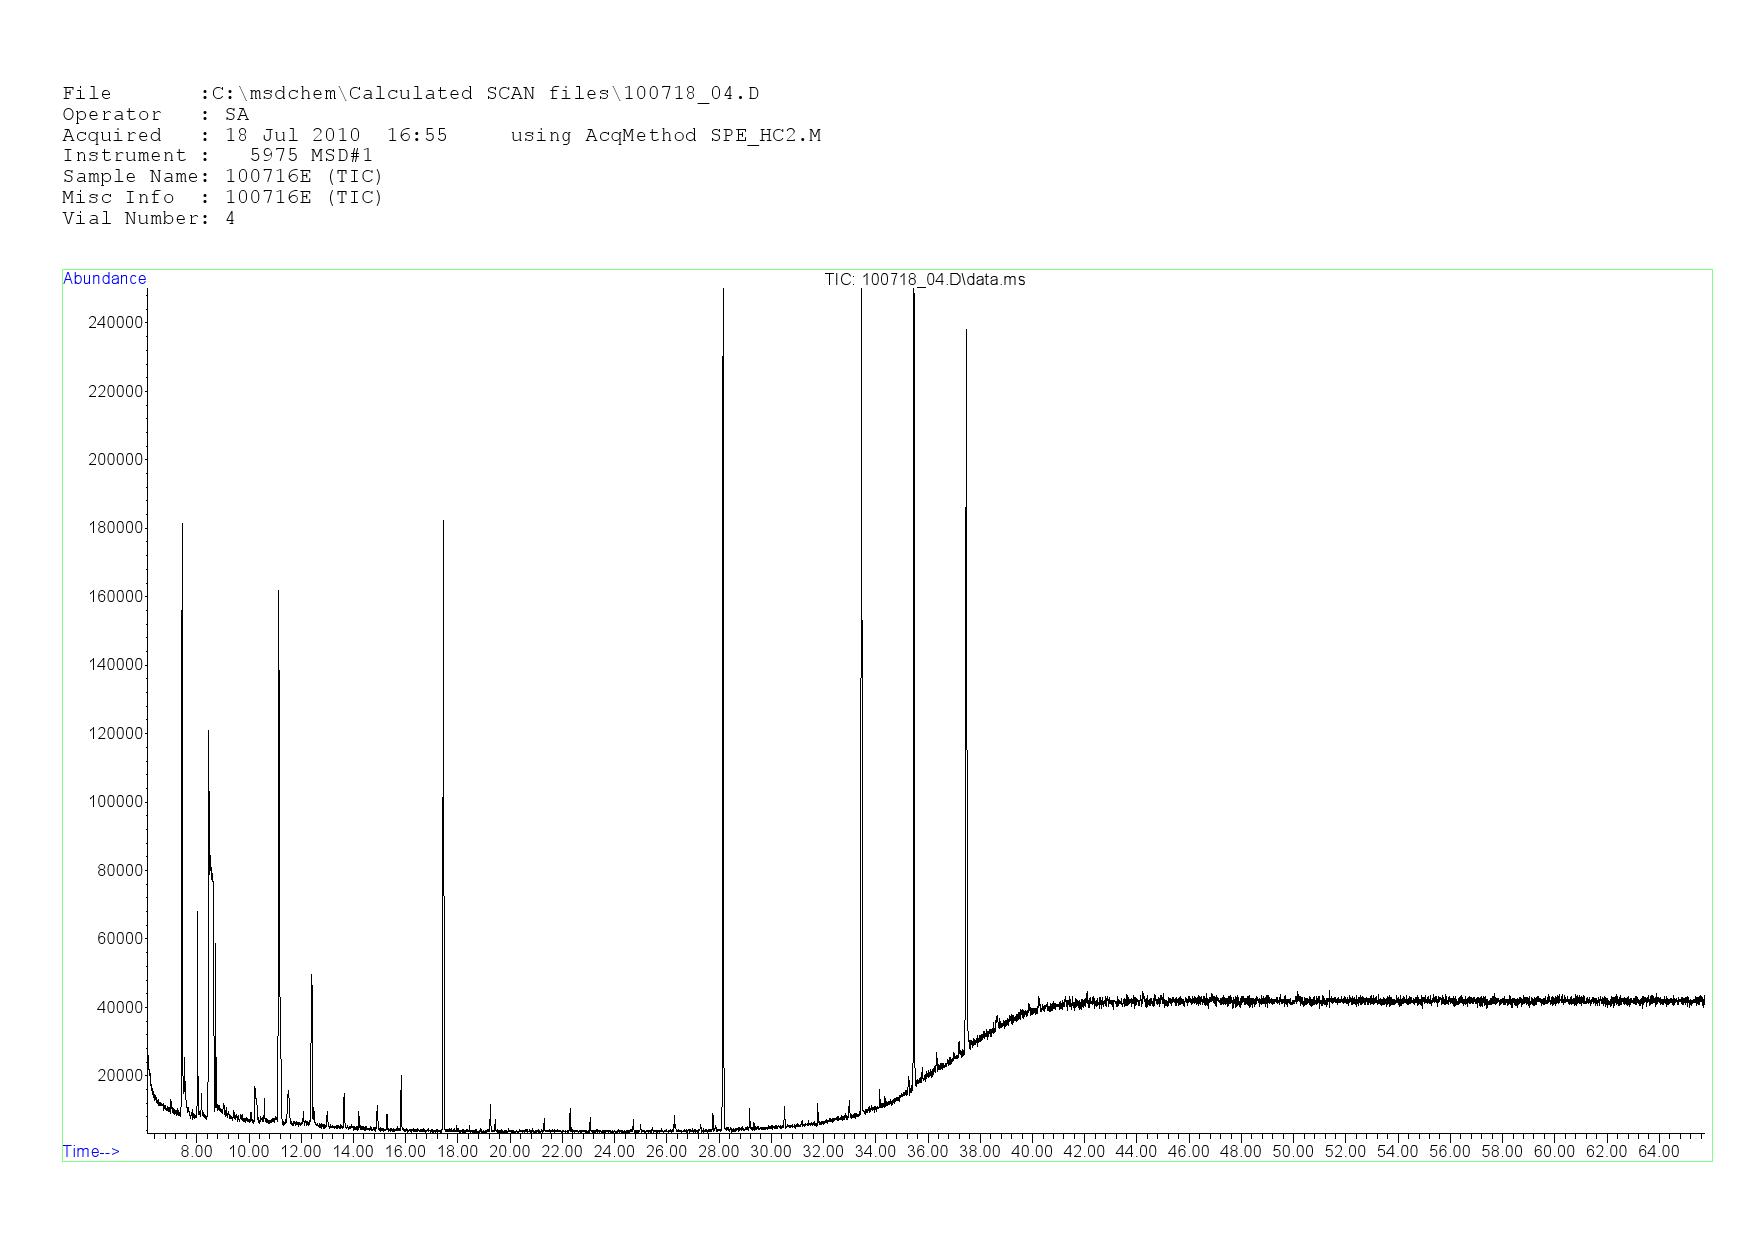This screenshot has width=1754, height=1240.
Task: Click the Time--> axis label
Action: tap(91, 1152)
